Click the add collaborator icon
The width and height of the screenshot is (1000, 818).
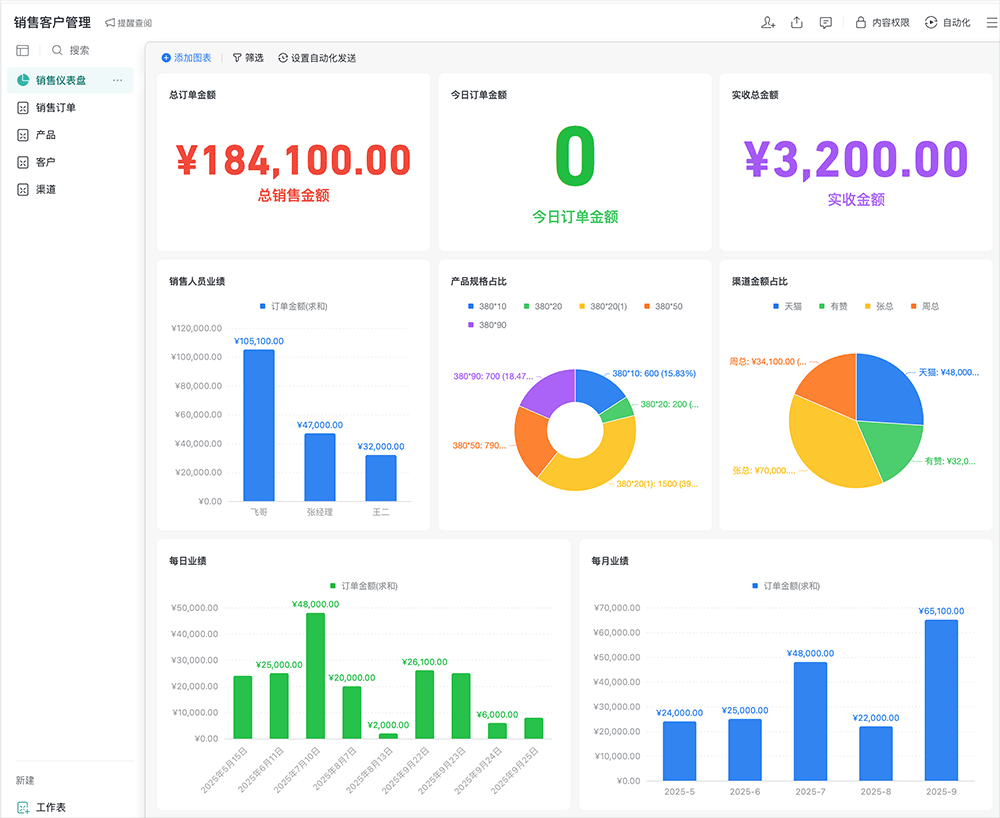tap(768, 22)
